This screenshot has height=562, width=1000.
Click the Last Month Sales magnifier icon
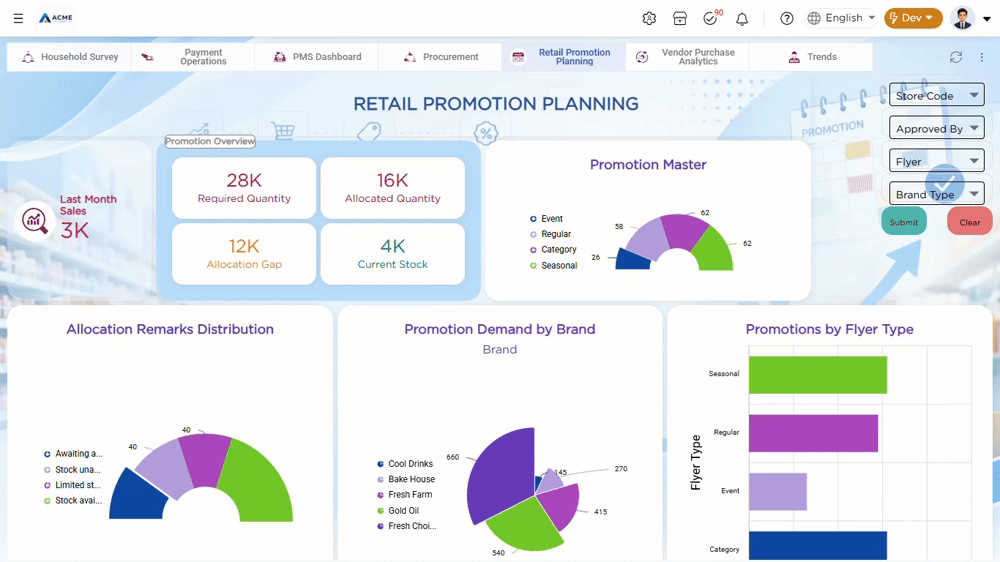(x=34, y=221)
